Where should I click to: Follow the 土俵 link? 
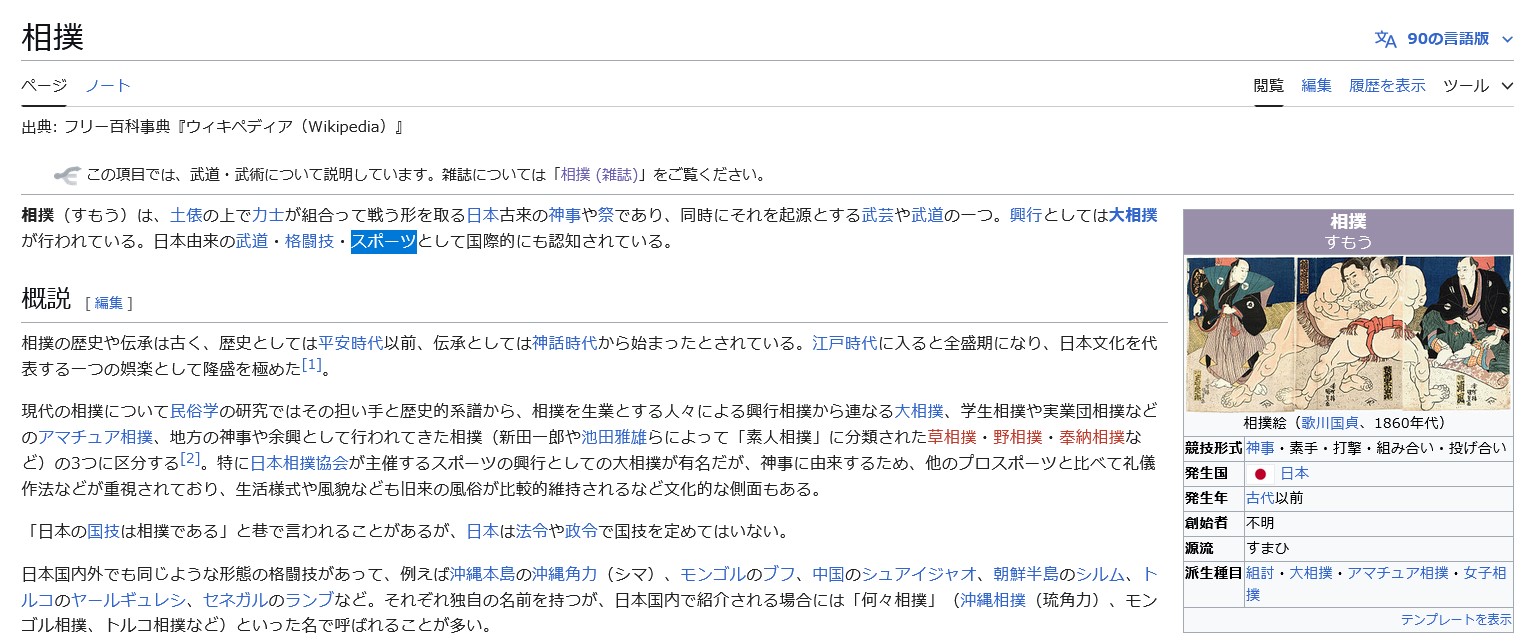tap(186, 214)
